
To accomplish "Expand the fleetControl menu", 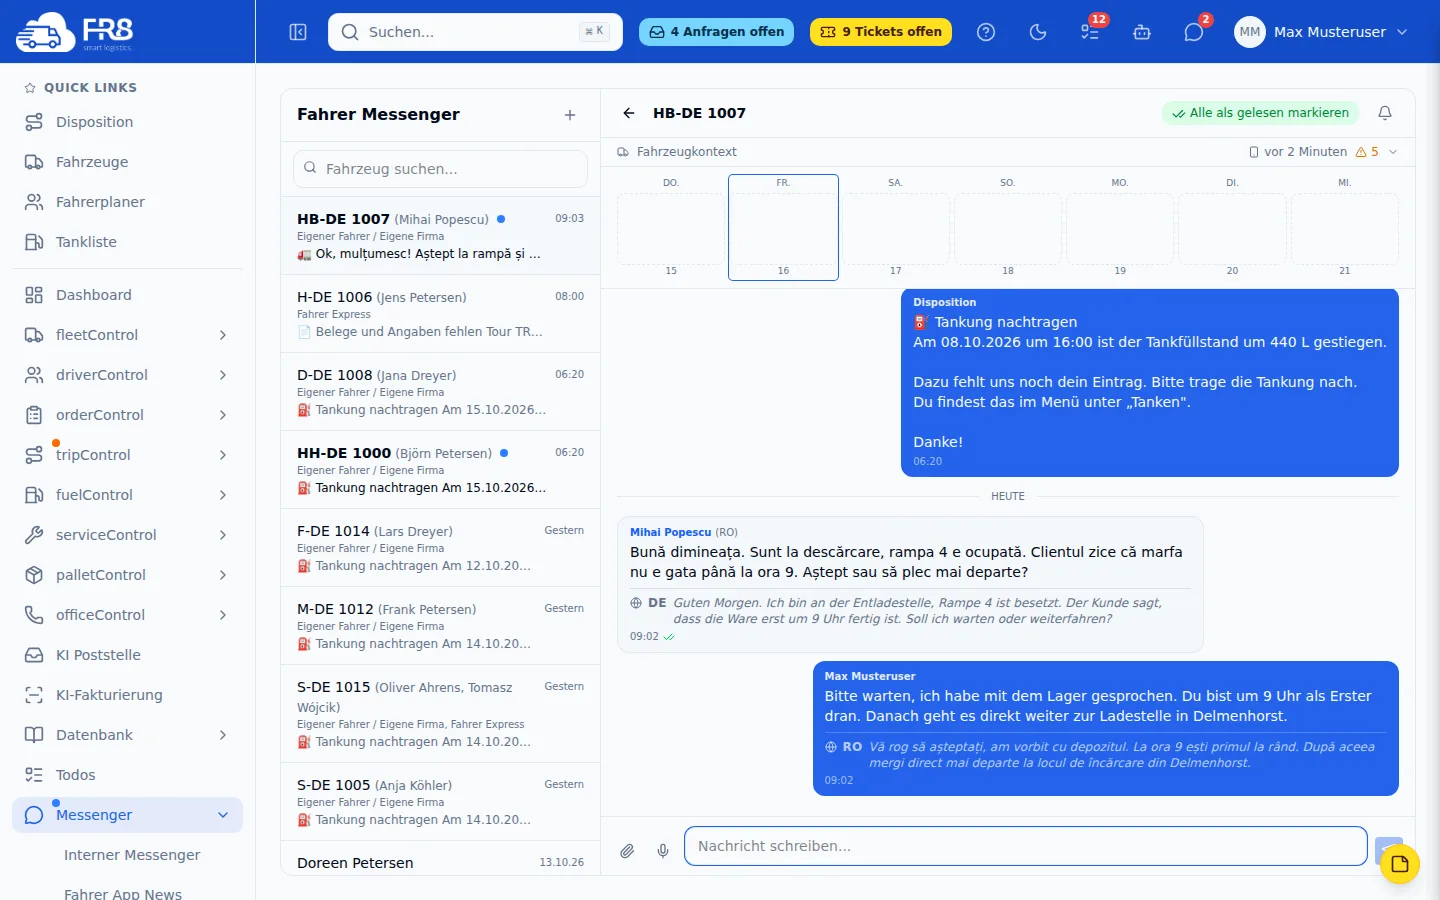I will tap(127, 335).
